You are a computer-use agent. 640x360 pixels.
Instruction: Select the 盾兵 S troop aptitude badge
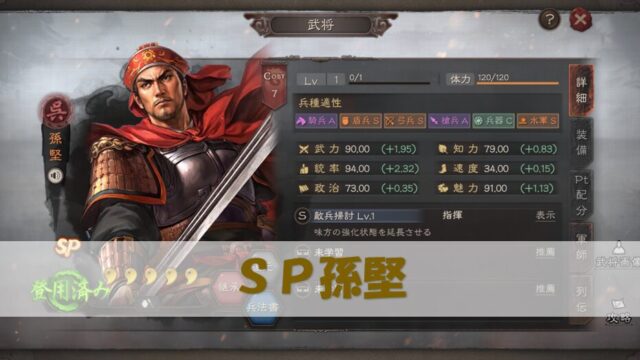tap(360, 121)
